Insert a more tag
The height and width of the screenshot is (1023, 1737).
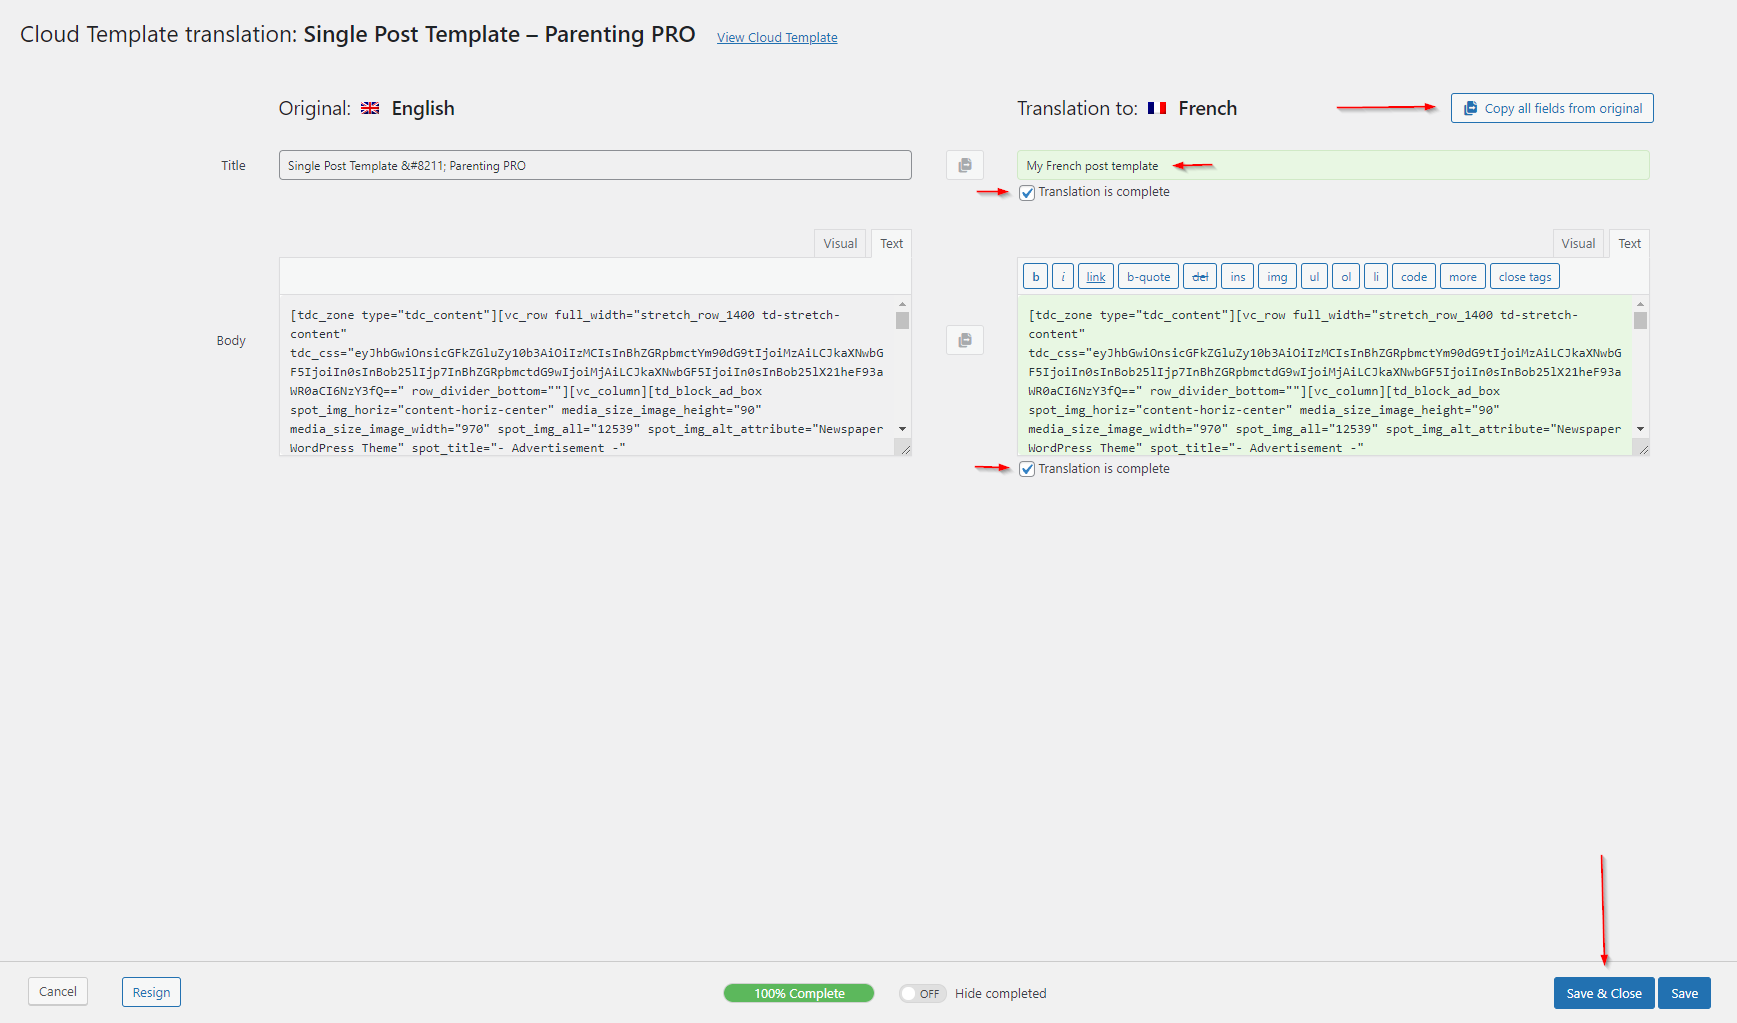coord(1463,277)
